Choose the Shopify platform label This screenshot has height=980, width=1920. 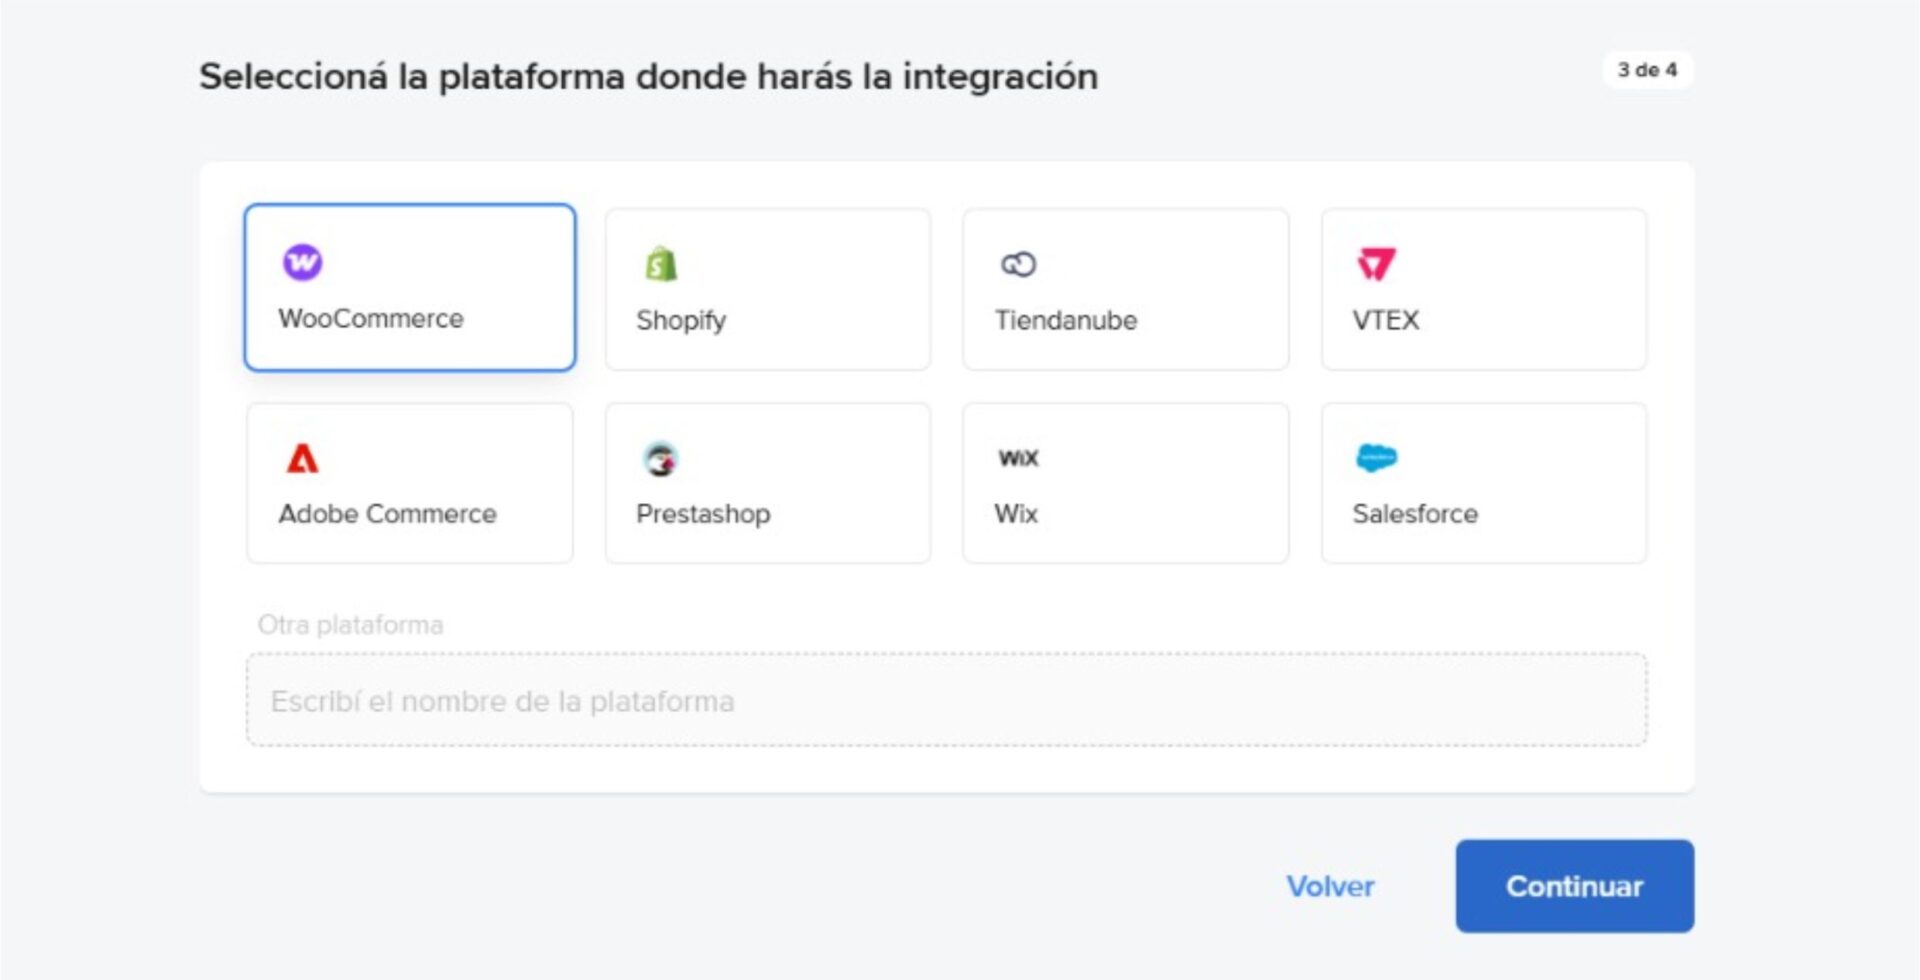pos(681,320)
